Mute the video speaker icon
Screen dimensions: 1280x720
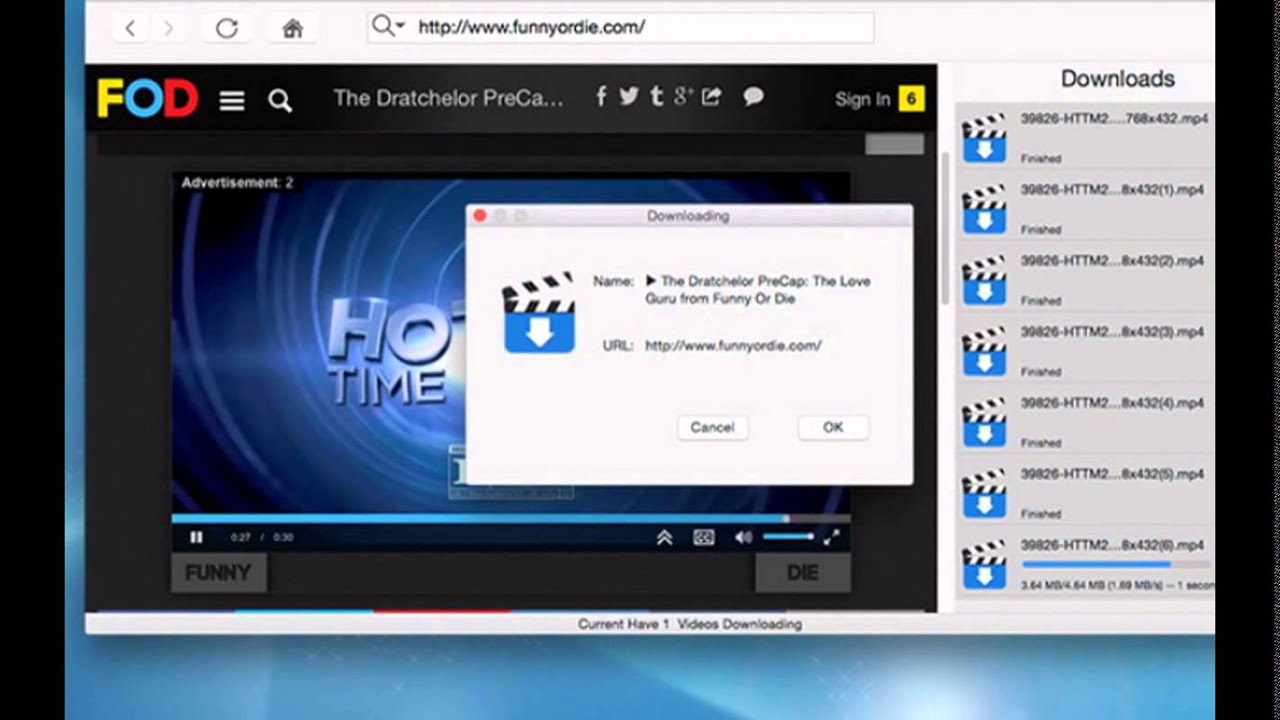(x=743, y=537)
